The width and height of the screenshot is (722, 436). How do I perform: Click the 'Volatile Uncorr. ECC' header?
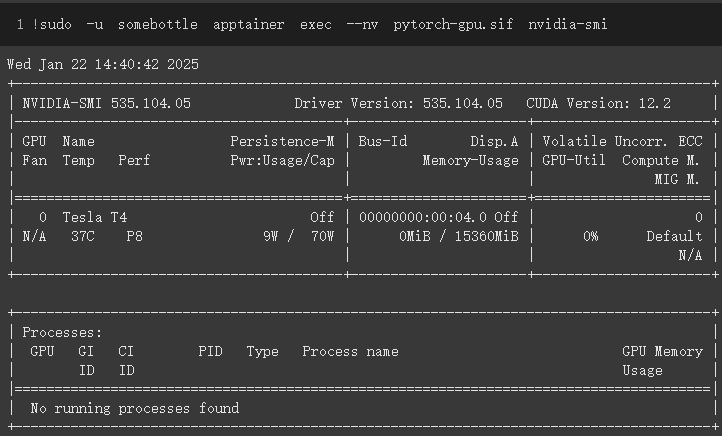pos(623,141)
